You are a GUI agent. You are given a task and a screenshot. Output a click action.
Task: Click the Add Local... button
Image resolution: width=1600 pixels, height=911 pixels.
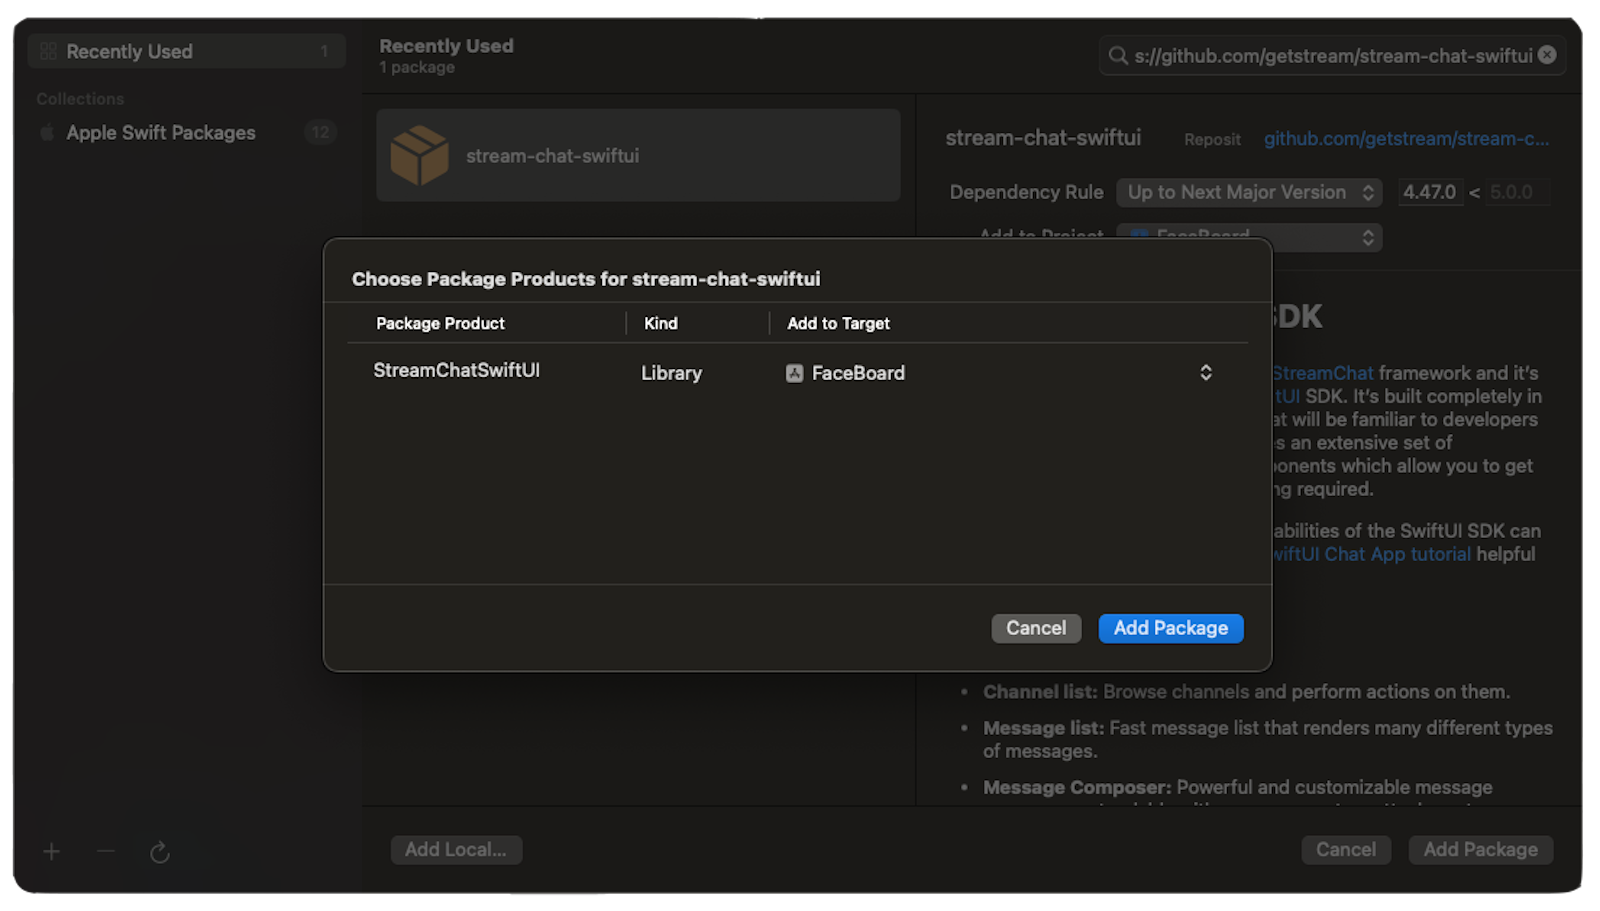(x=456, y=849)
